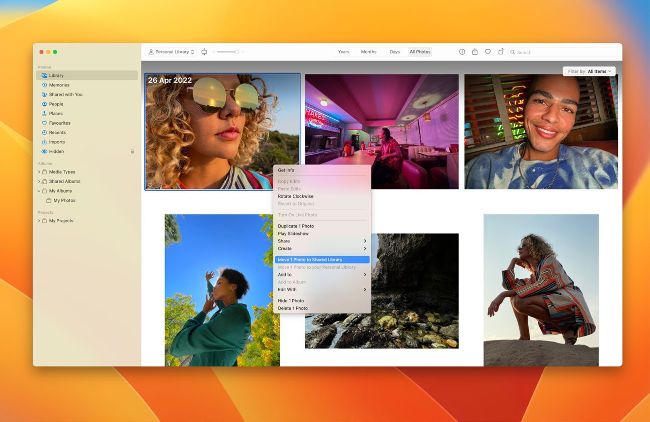Switch to the Years view
The height and width of the screenshot is (422, 650).
[x=343, y=51]
